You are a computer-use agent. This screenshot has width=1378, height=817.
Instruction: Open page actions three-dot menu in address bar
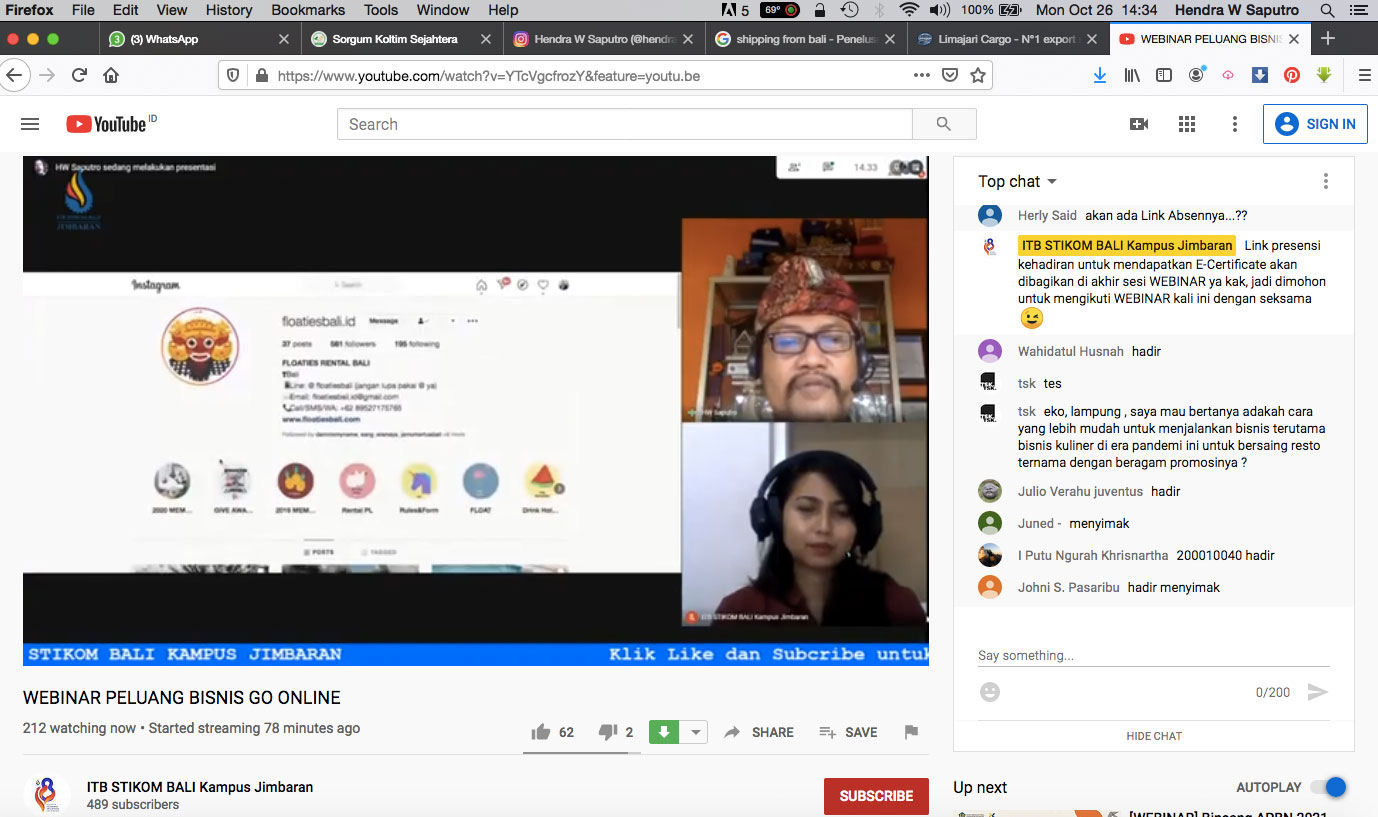[x=922, y=75]
